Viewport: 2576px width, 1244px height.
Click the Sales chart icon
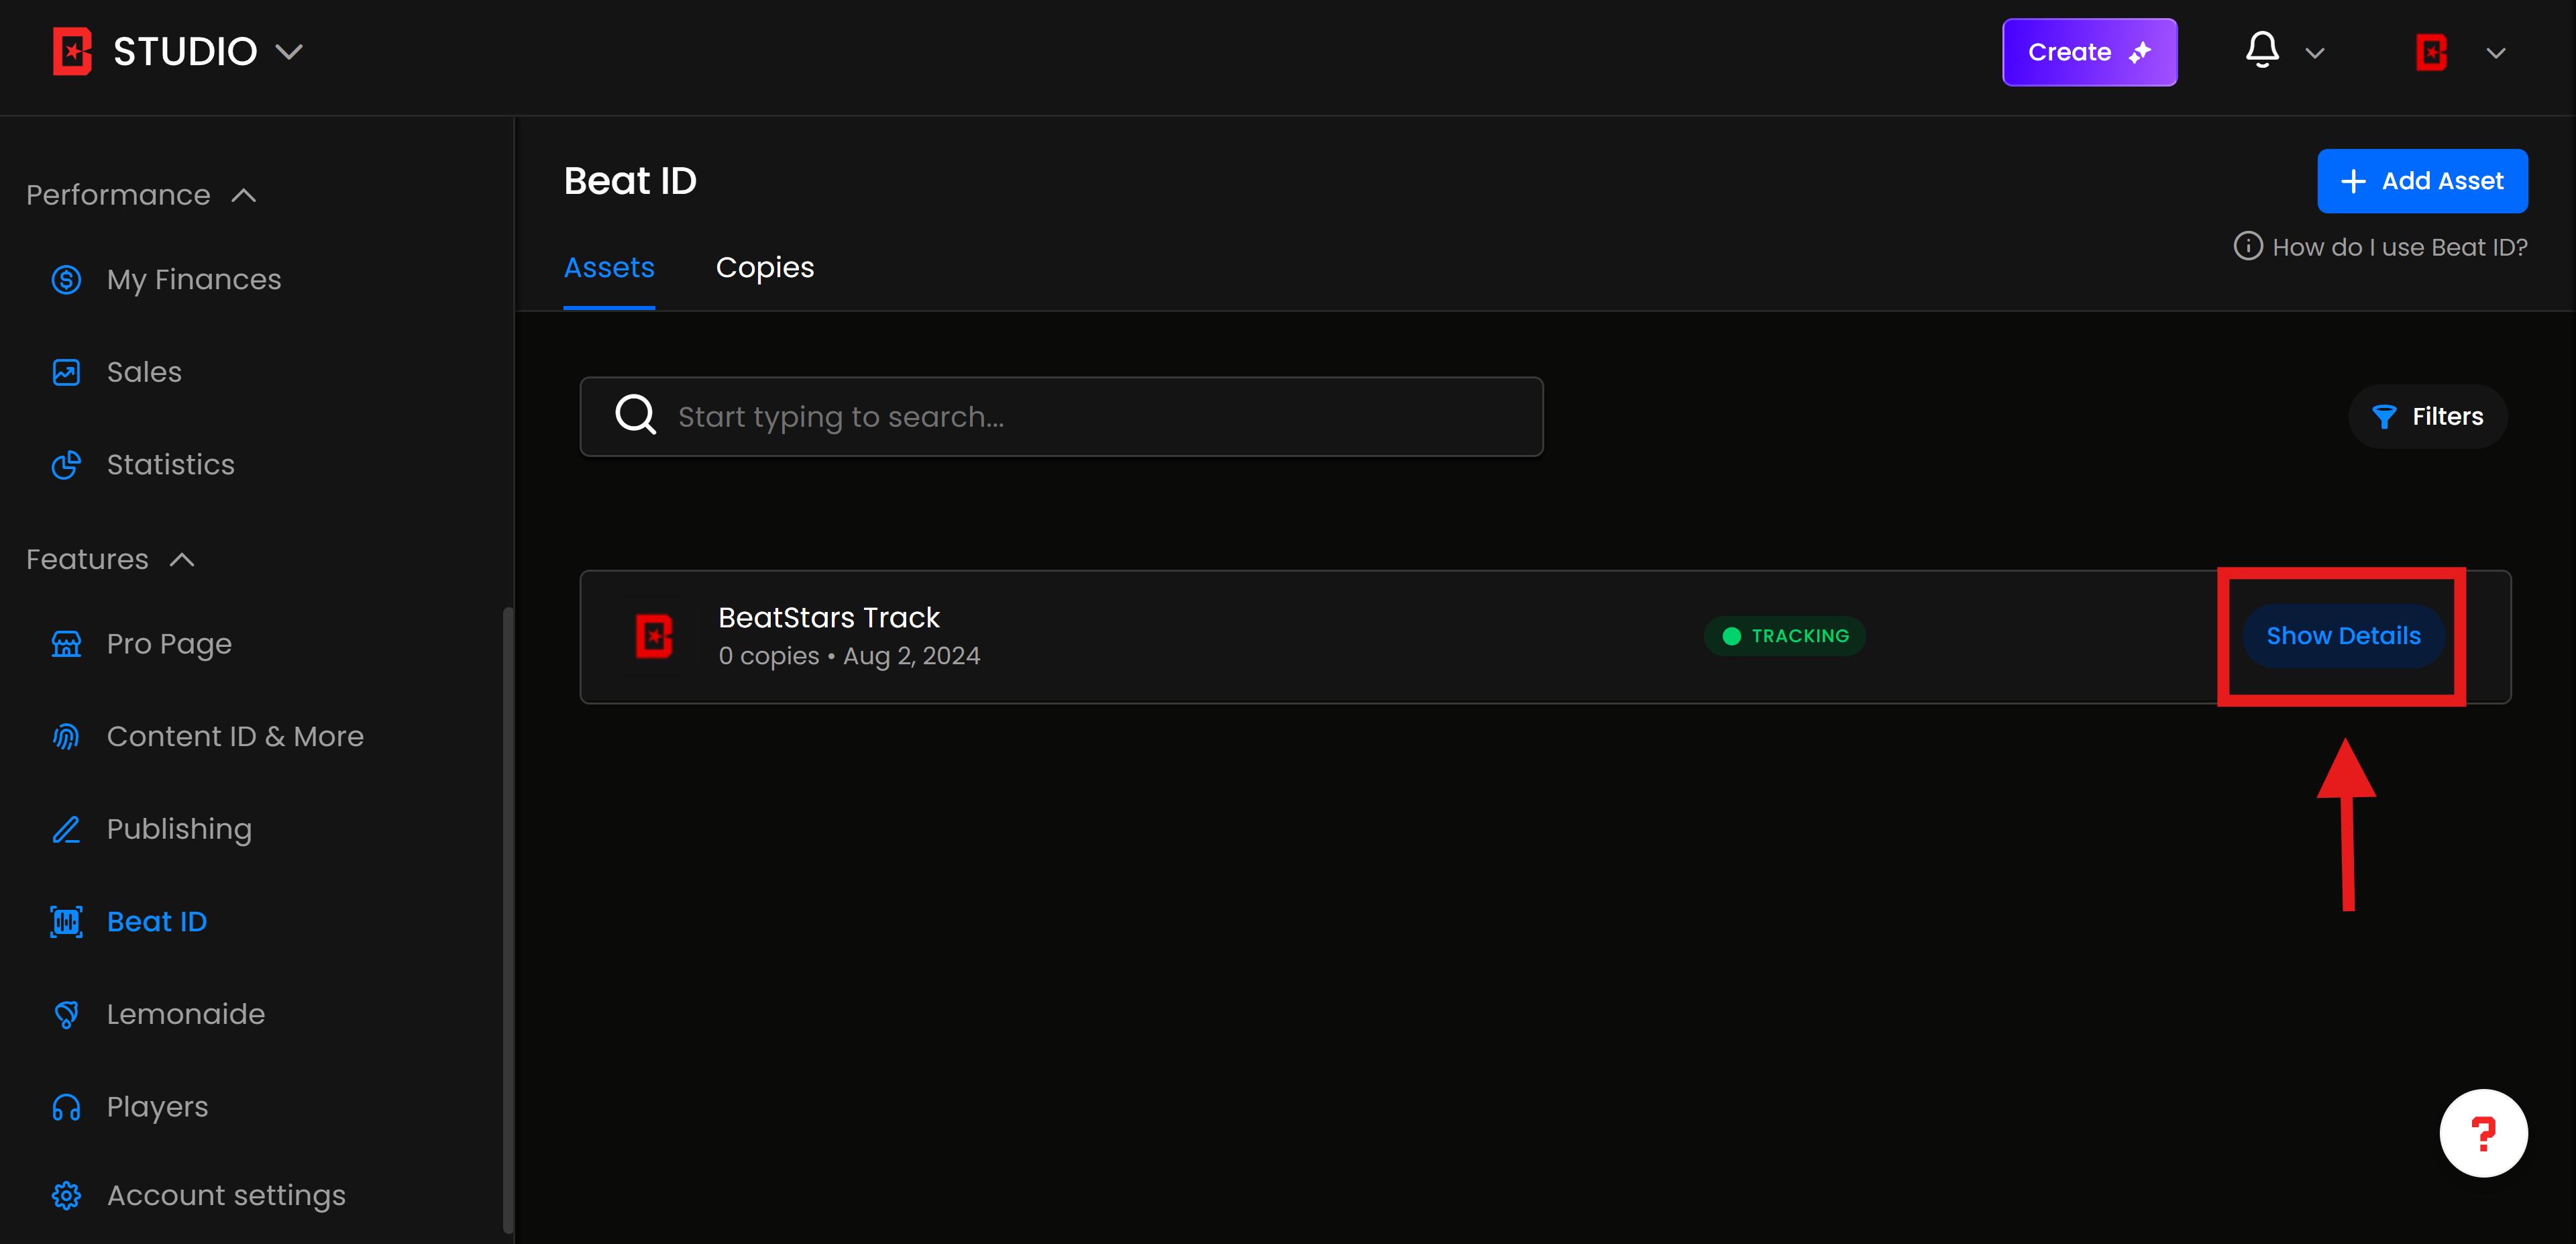[x=66, y=372]
